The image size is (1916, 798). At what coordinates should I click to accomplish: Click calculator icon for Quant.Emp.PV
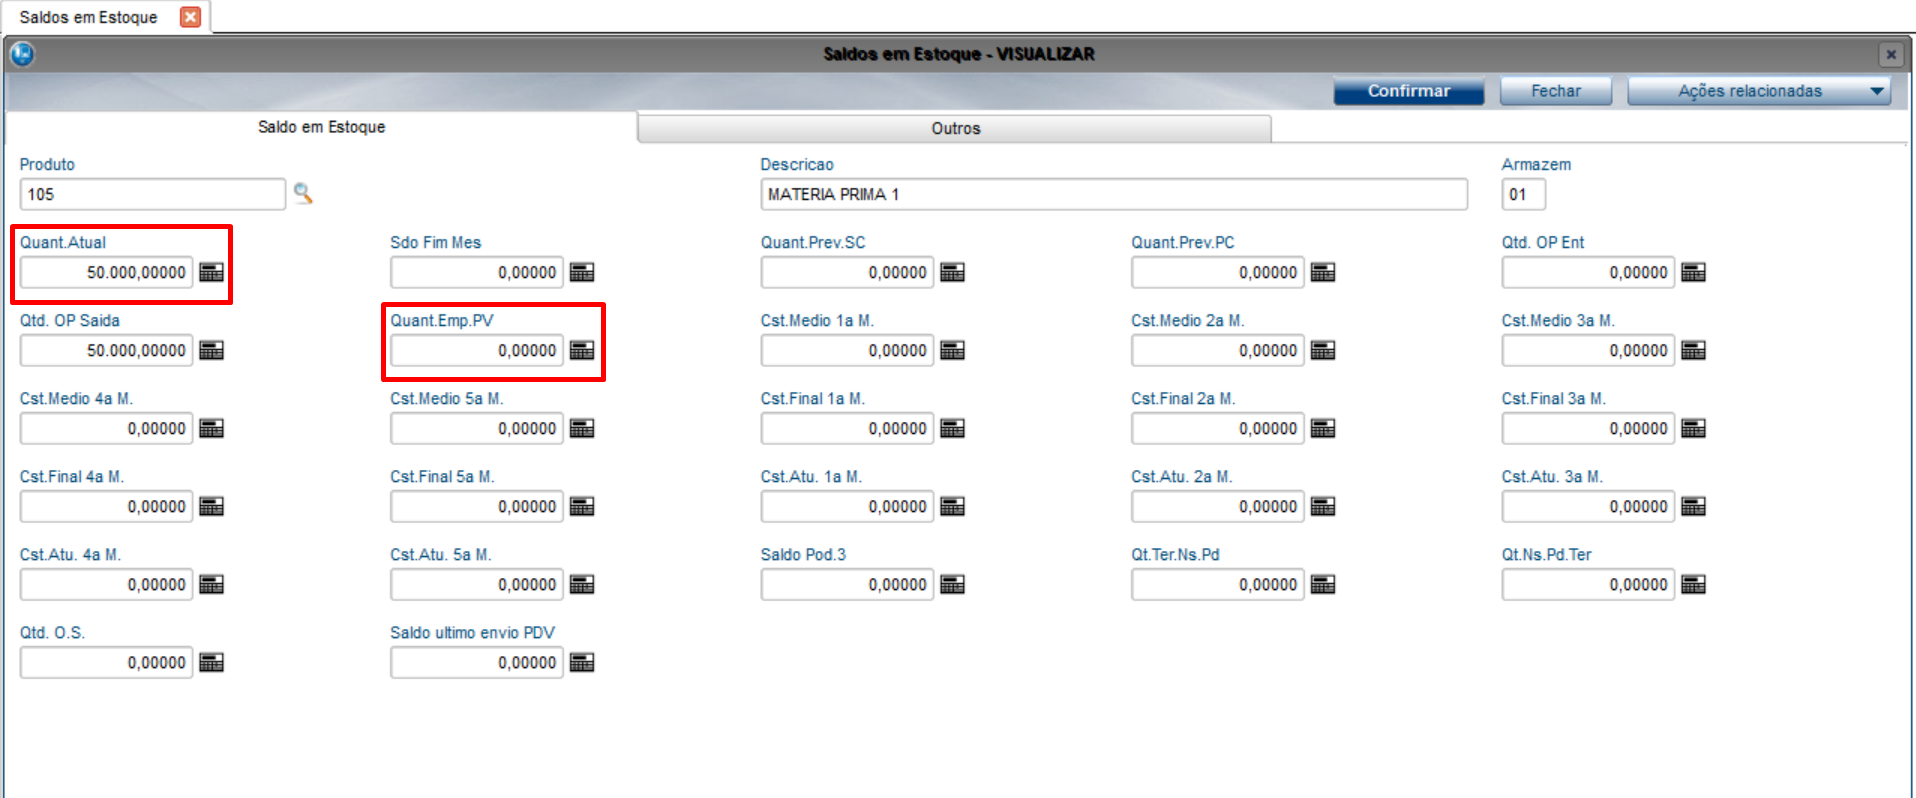click(582, 350)
